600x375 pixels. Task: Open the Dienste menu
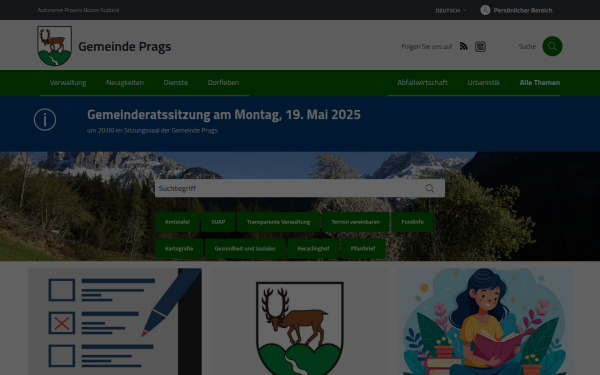click(176, 83)
